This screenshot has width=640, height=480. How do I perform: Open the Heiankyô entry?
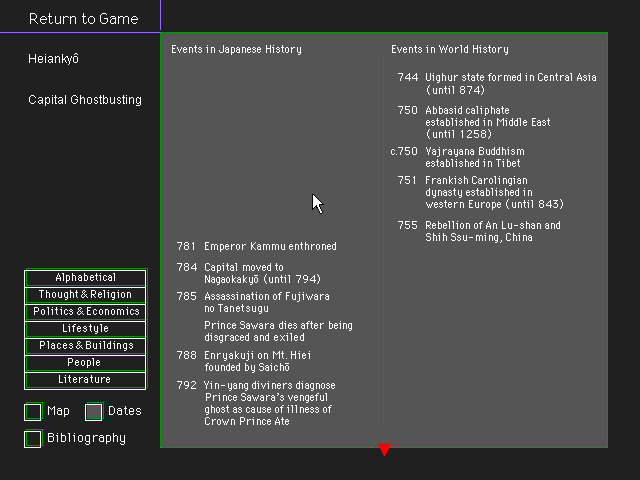point(53,59)
